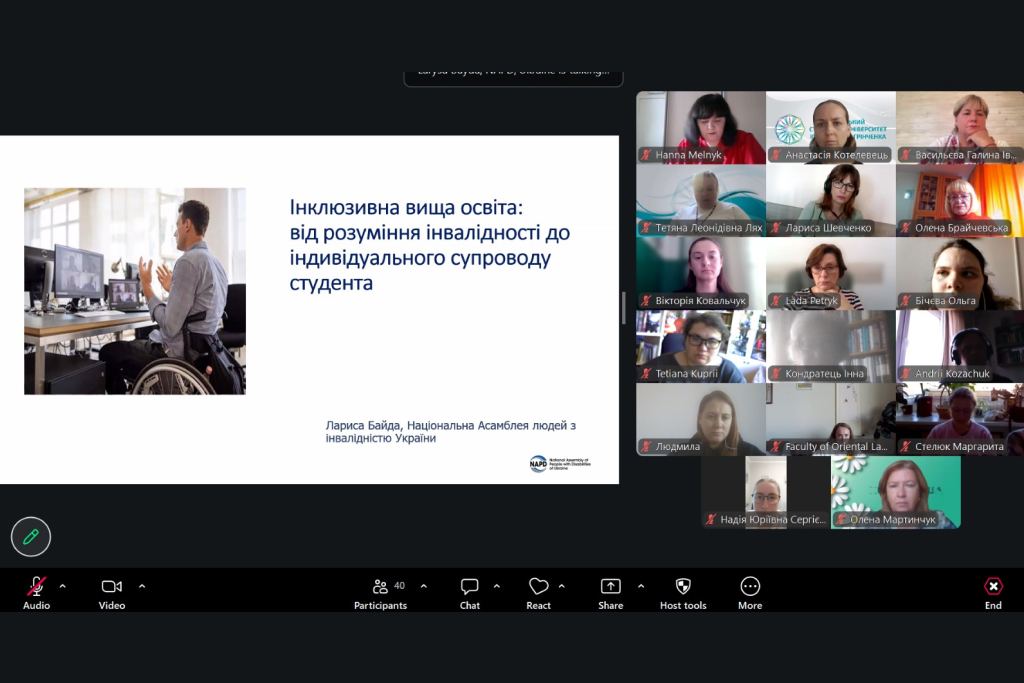Viewport: 1024px width, 683px height.
Task: Click muted mic icon beside Людмила
Action: click(x=647, y=447)
